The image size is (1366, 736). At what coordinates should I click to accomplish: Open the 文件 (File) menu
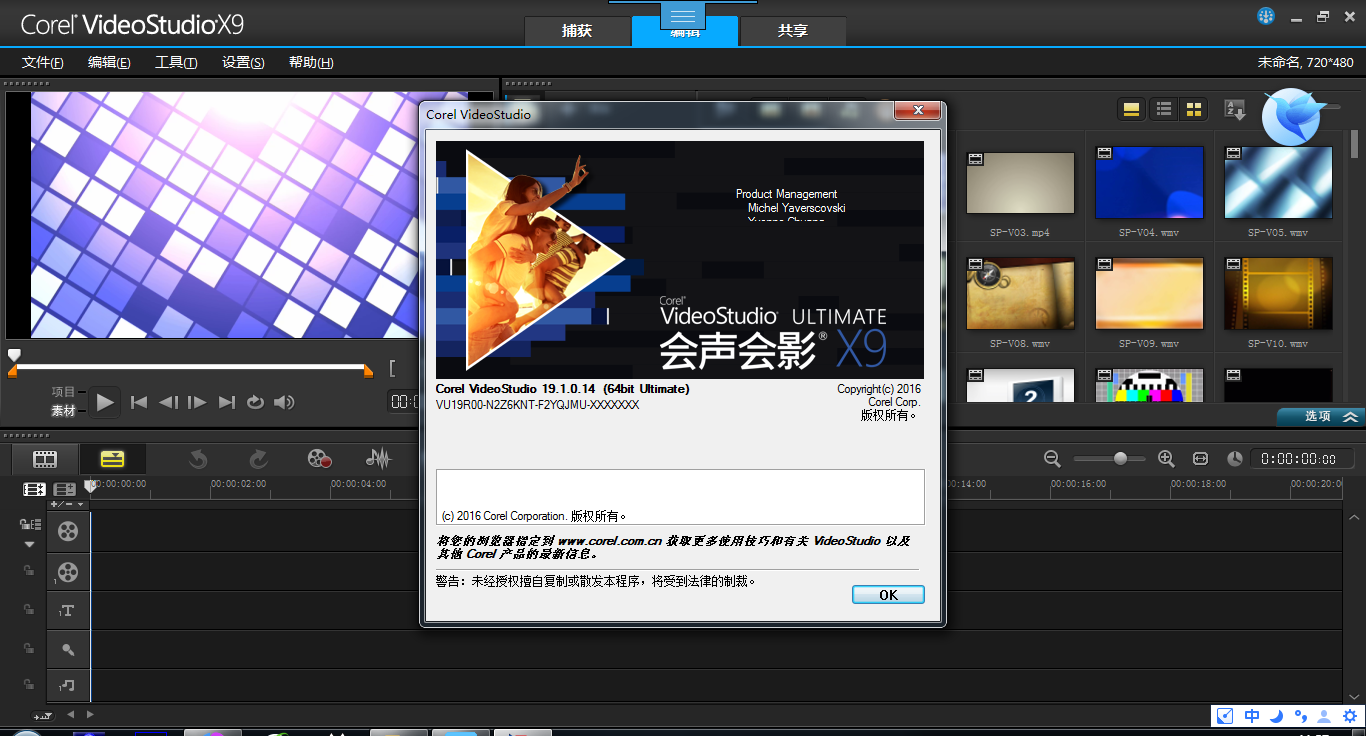pyautogui.click(x=43, y=62)
